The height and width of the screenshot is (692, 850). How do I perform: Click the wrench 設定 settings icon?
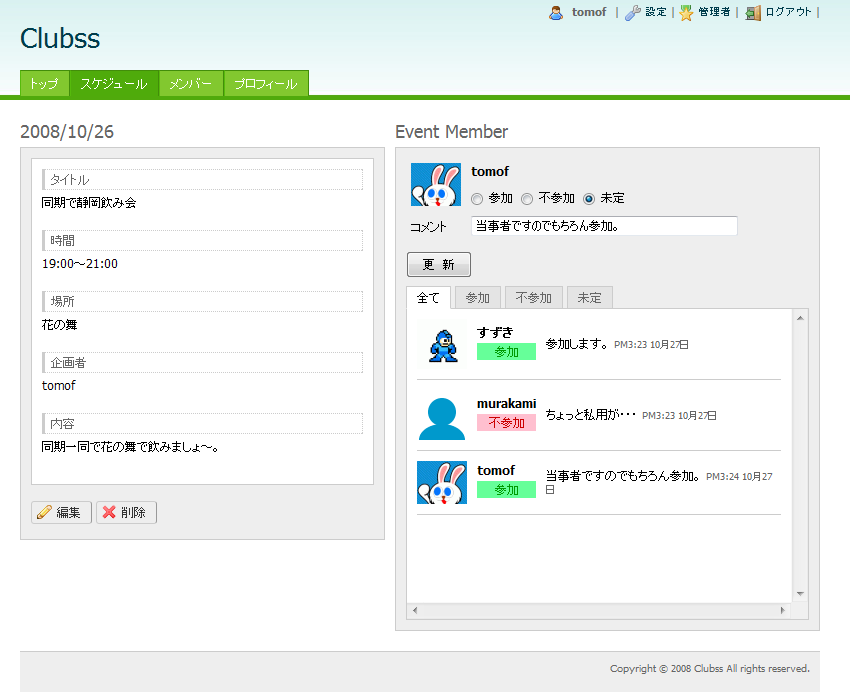coord(632,12)
